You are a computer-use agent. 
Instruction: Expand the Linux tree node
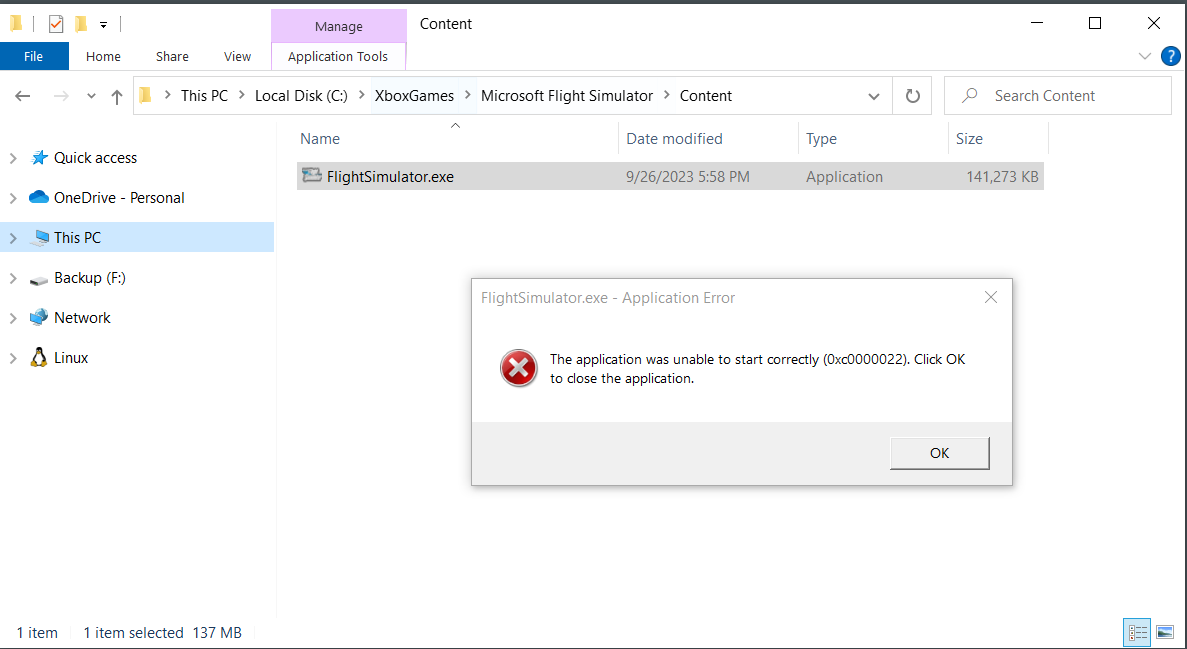pyautogui.click(x=13, y=358)
